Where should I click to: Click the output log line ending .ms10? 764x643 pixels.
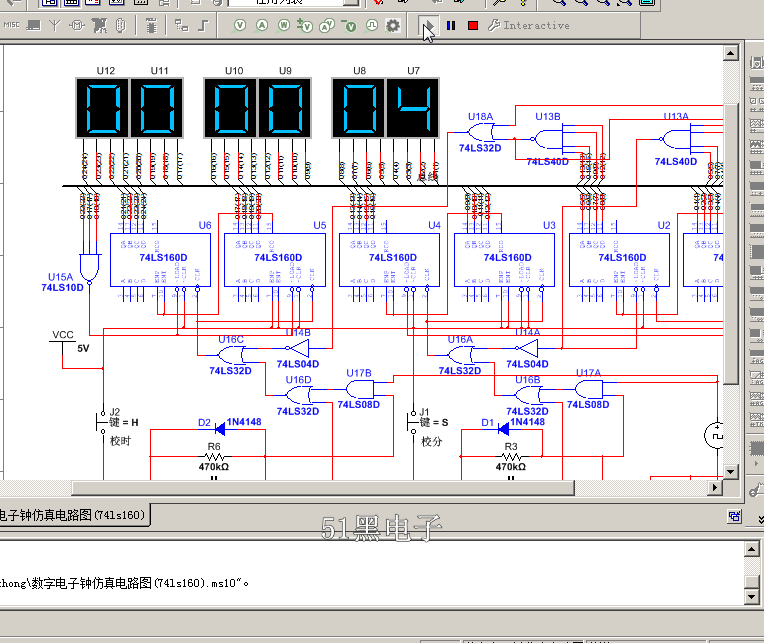pyautogui.click(x=124, y=583)
